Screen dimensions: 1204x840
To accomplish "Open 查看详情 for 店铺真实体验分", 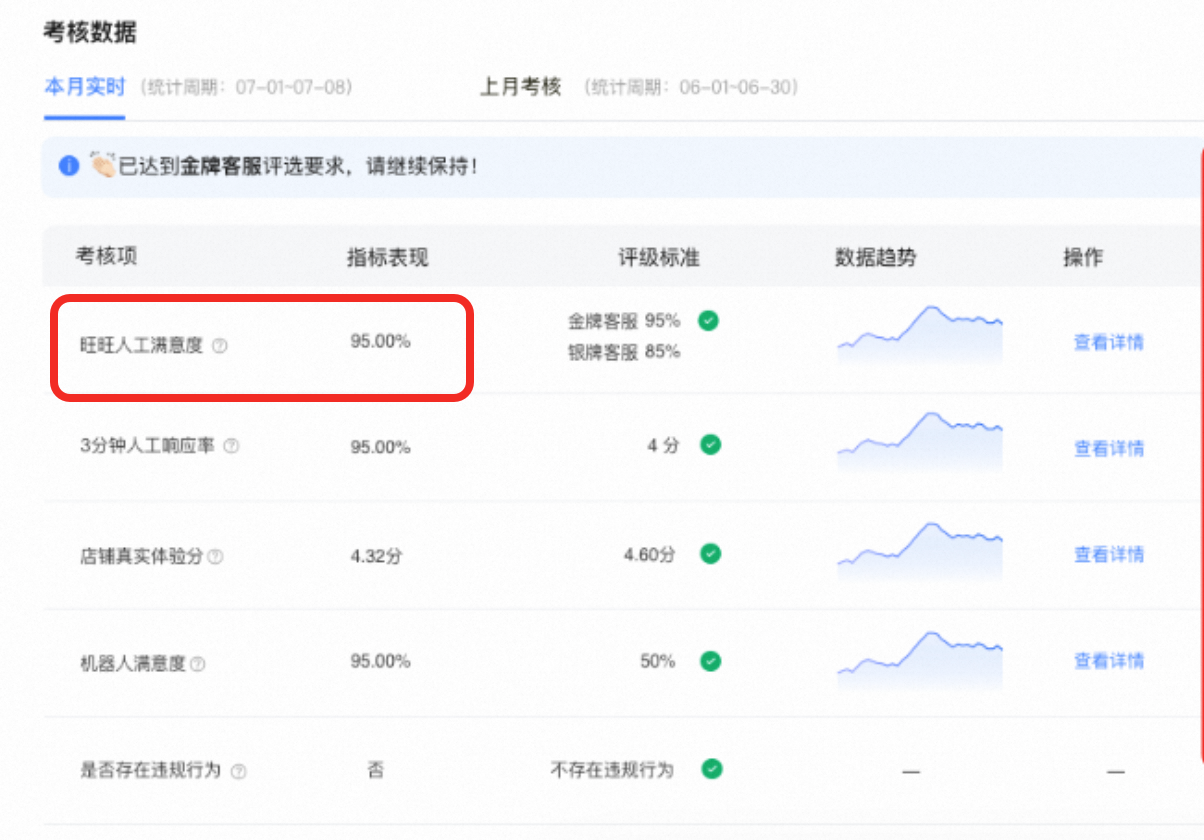I will click(x=1109, y=554).
